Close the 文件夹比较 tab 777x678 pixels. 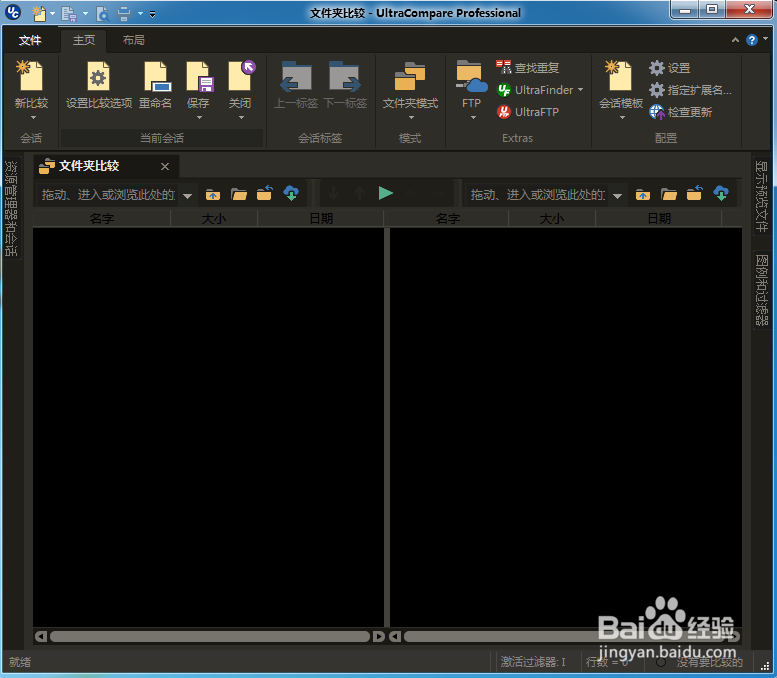point(165,167)
